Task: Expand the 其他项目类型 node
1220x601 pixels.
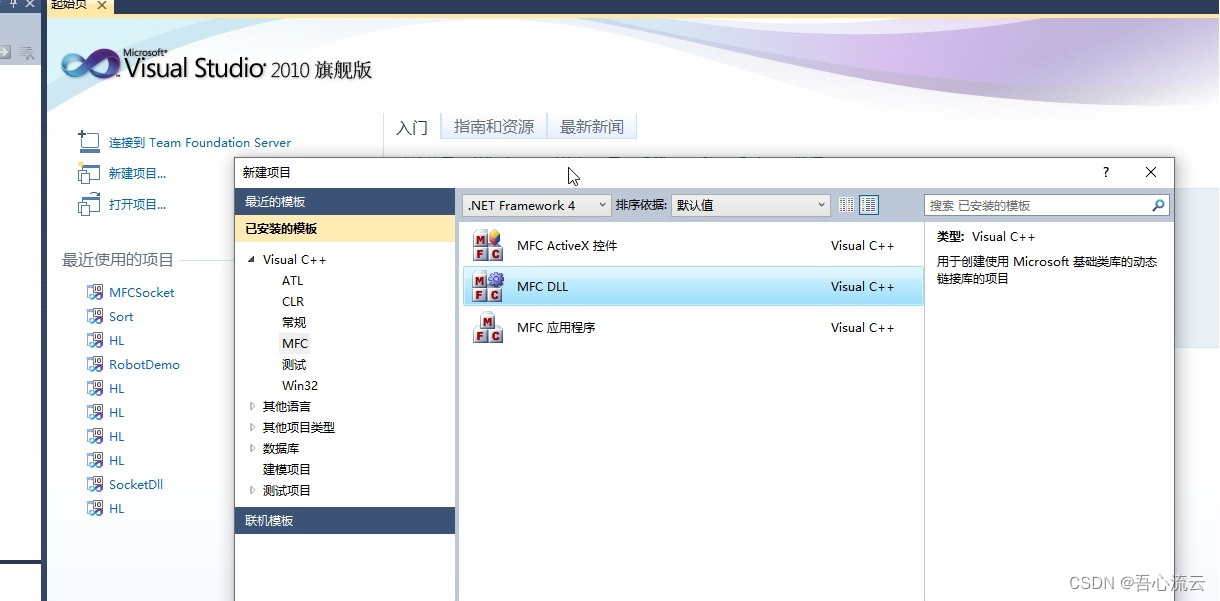Action: [252, 427]
